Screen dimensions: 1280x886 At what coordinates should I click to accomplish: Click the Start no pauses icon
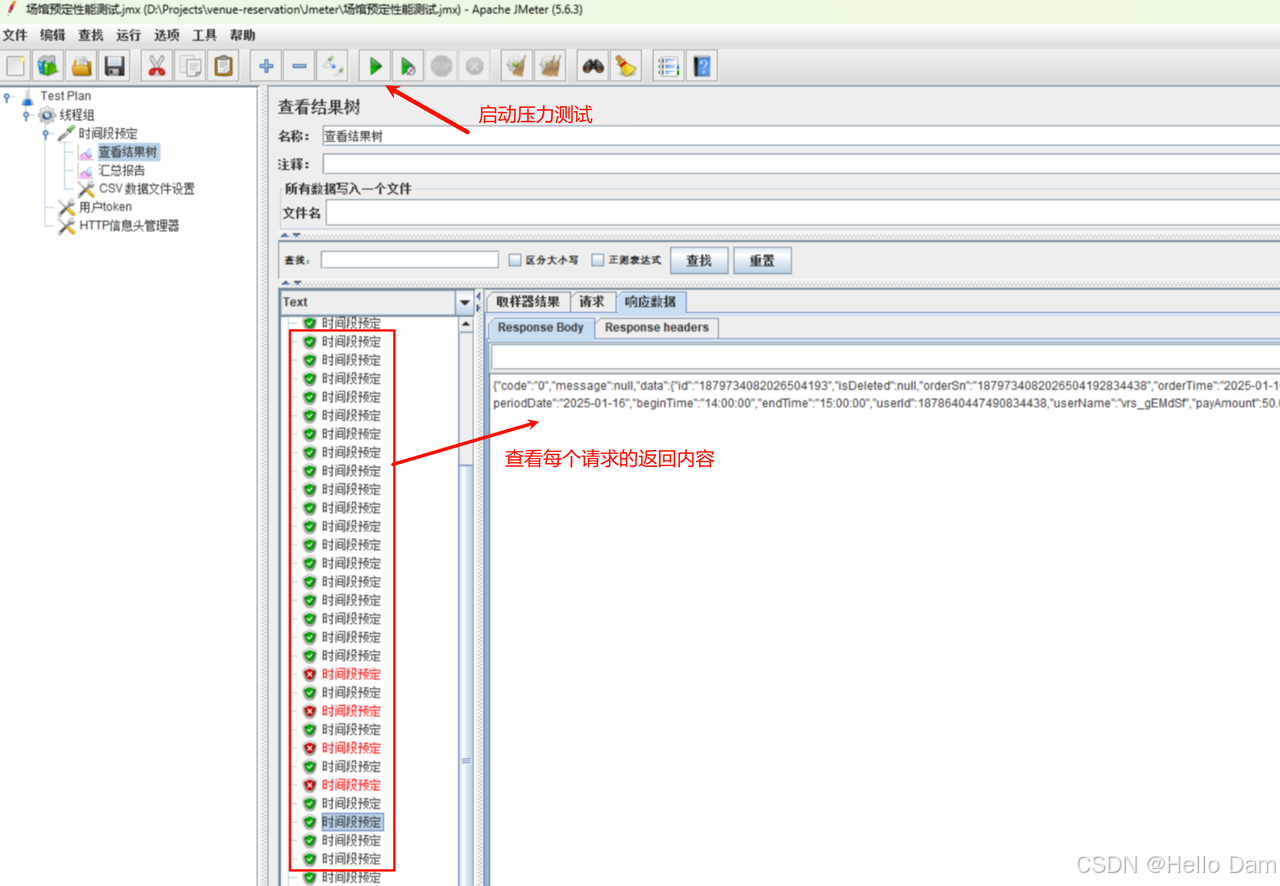[408, 66]
